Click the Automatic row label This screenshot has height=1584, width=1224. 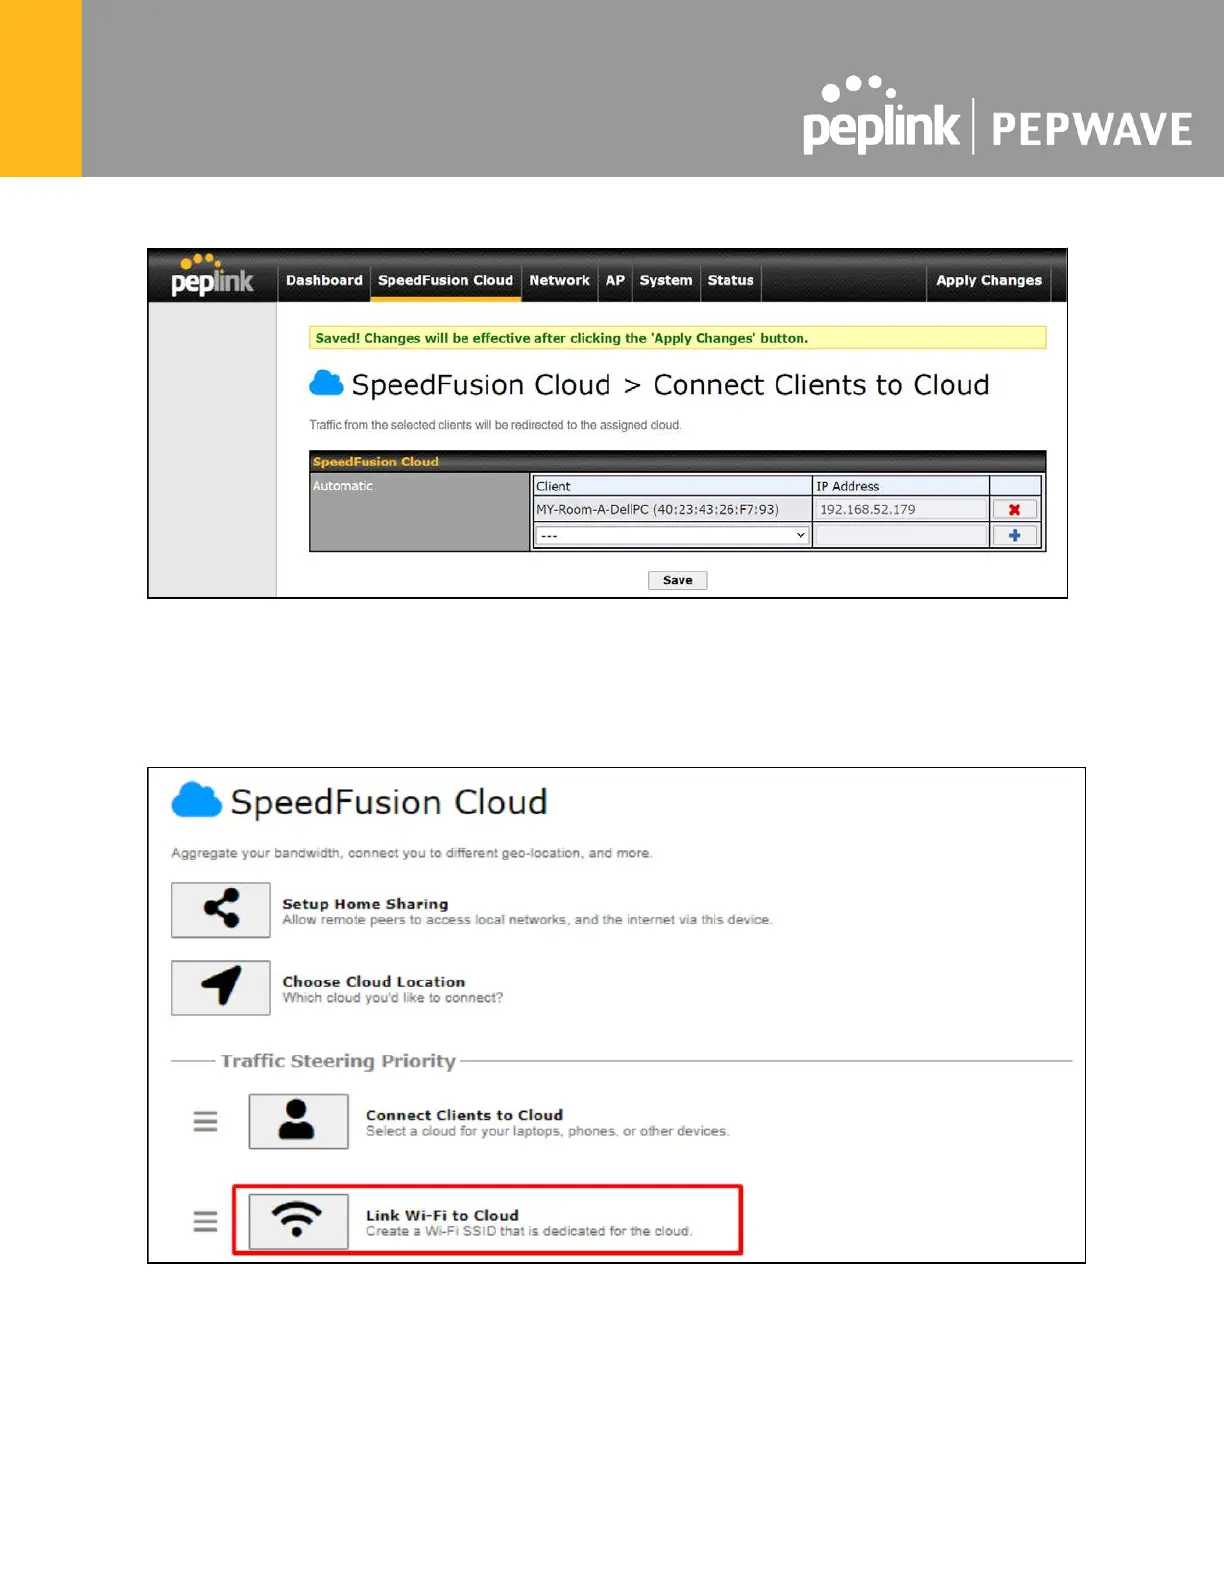[x=343, y=486]
